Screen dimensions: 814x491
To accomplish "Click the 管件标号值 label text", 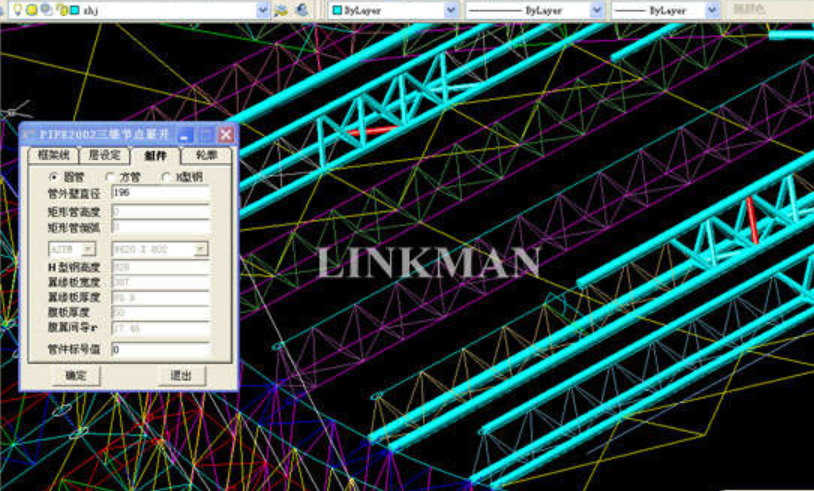I will click(x=73, y=349).
